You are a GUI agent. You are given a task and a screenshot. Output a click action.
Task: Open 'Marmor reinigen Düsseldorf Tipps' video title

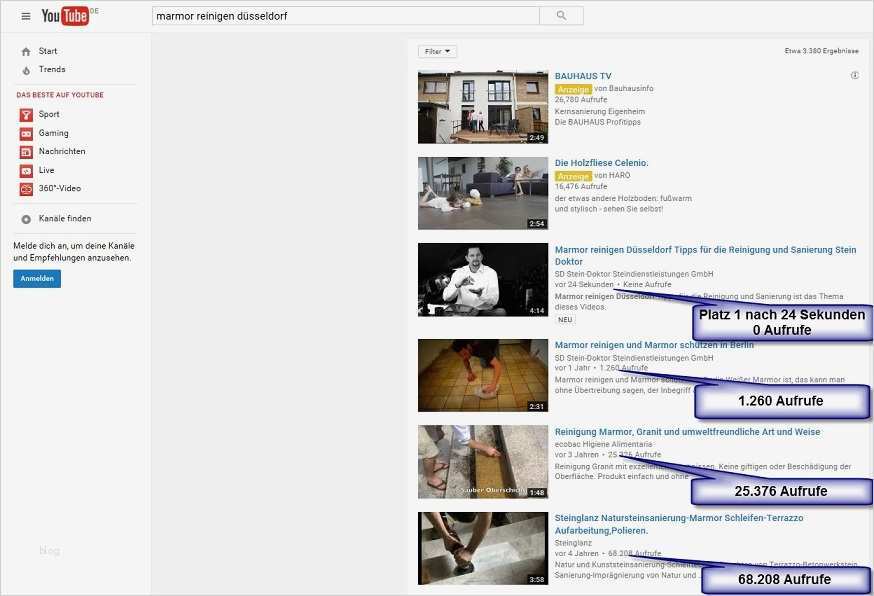click(705, 255)
